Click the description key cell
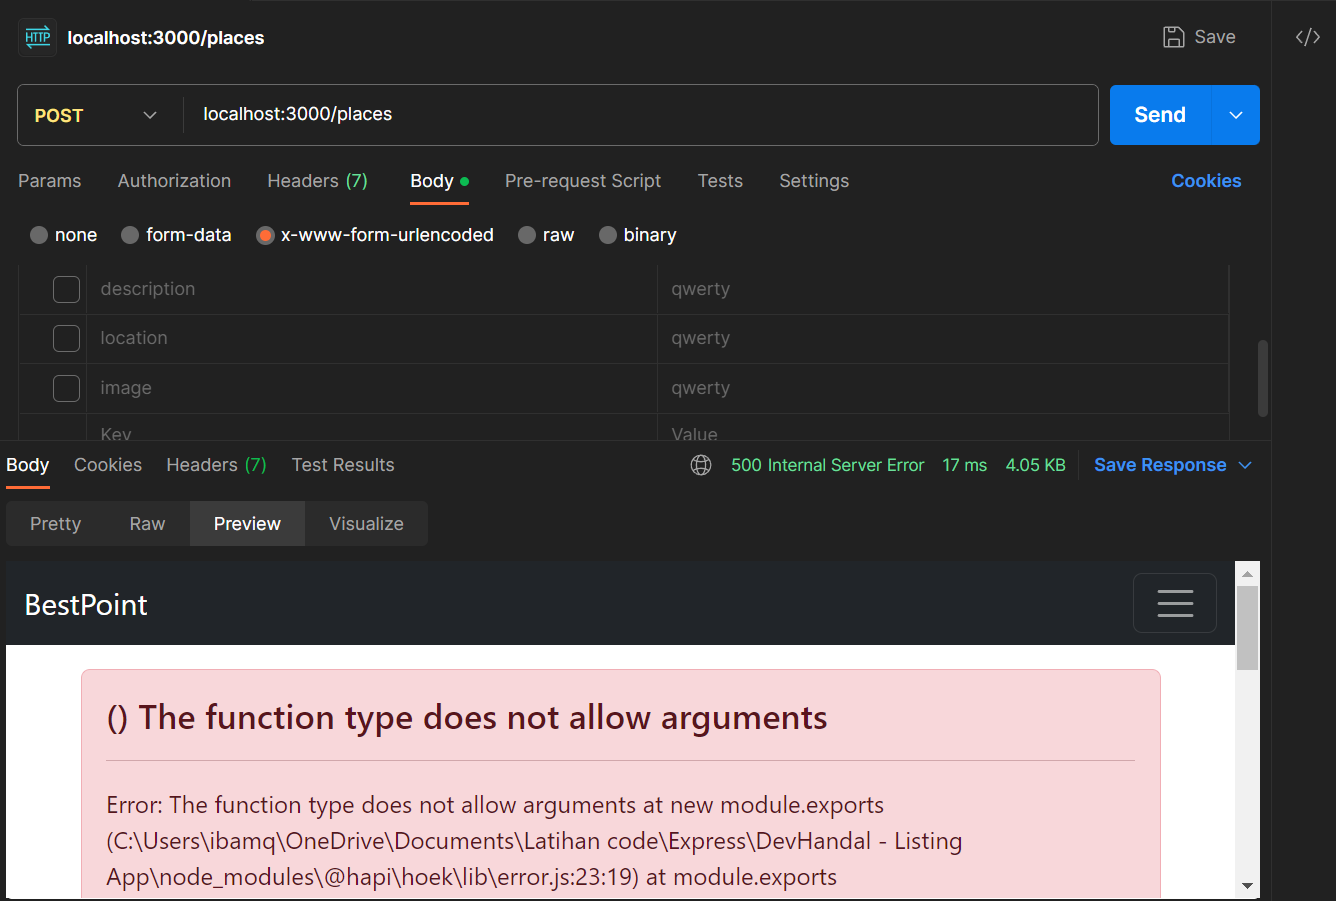Image resolution: width=1336 pixels, height=901 pixels. click(x=372, y=289)
